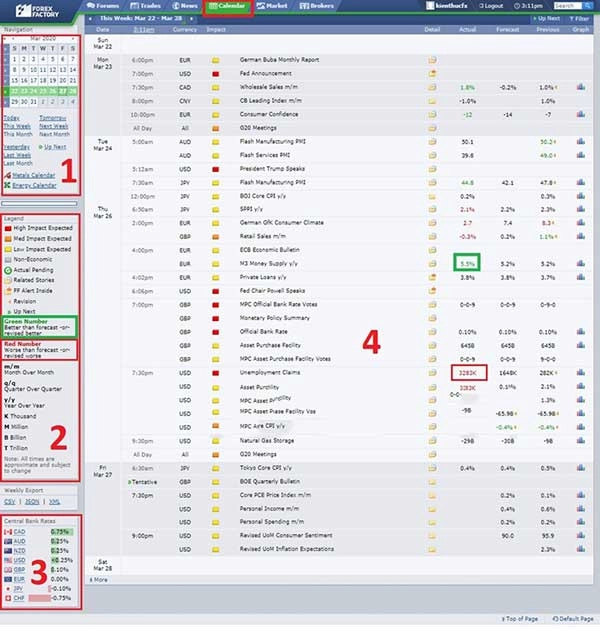600x629 pixels.
Task: Click the Up Next button in header
Action: pyautogui.click(x=547, y=18)
